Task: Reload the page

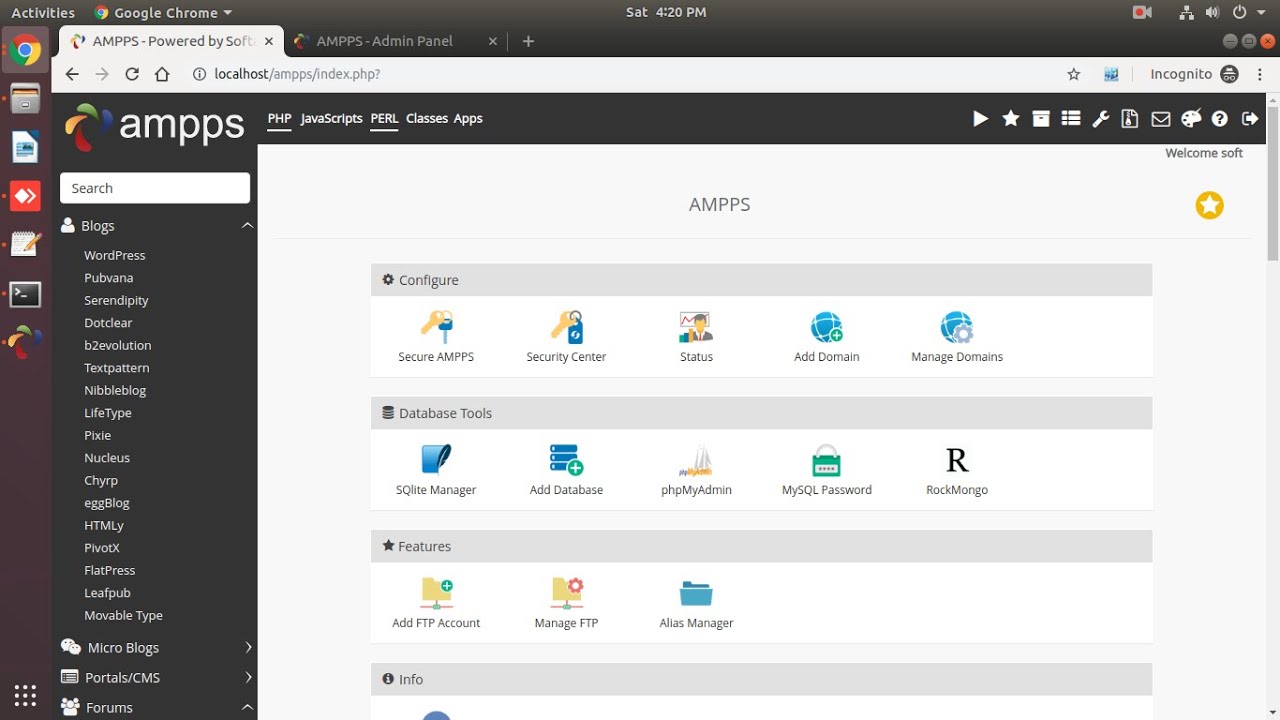Action: 132,74
